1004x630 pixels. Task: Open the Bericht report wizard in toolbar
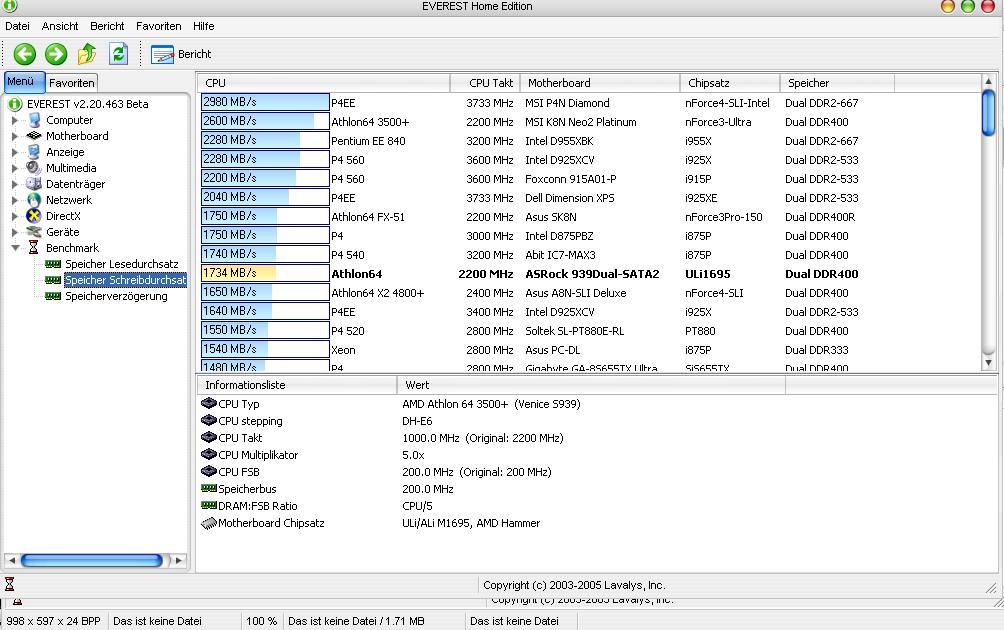coord(181,54)
